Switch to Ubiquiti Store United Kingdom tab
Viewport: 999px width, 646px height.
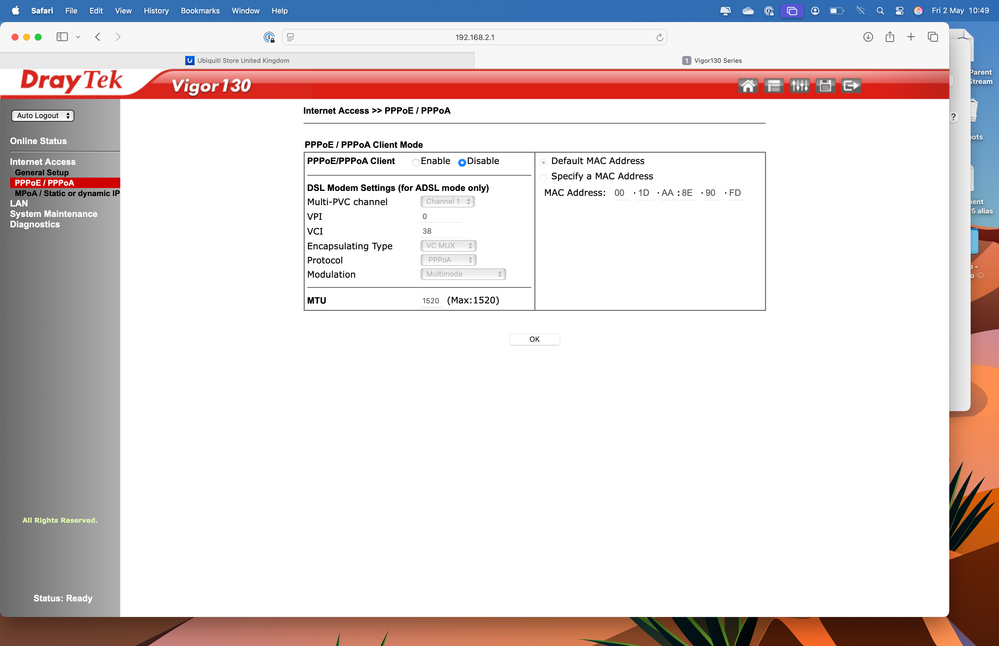click(237, 61)
